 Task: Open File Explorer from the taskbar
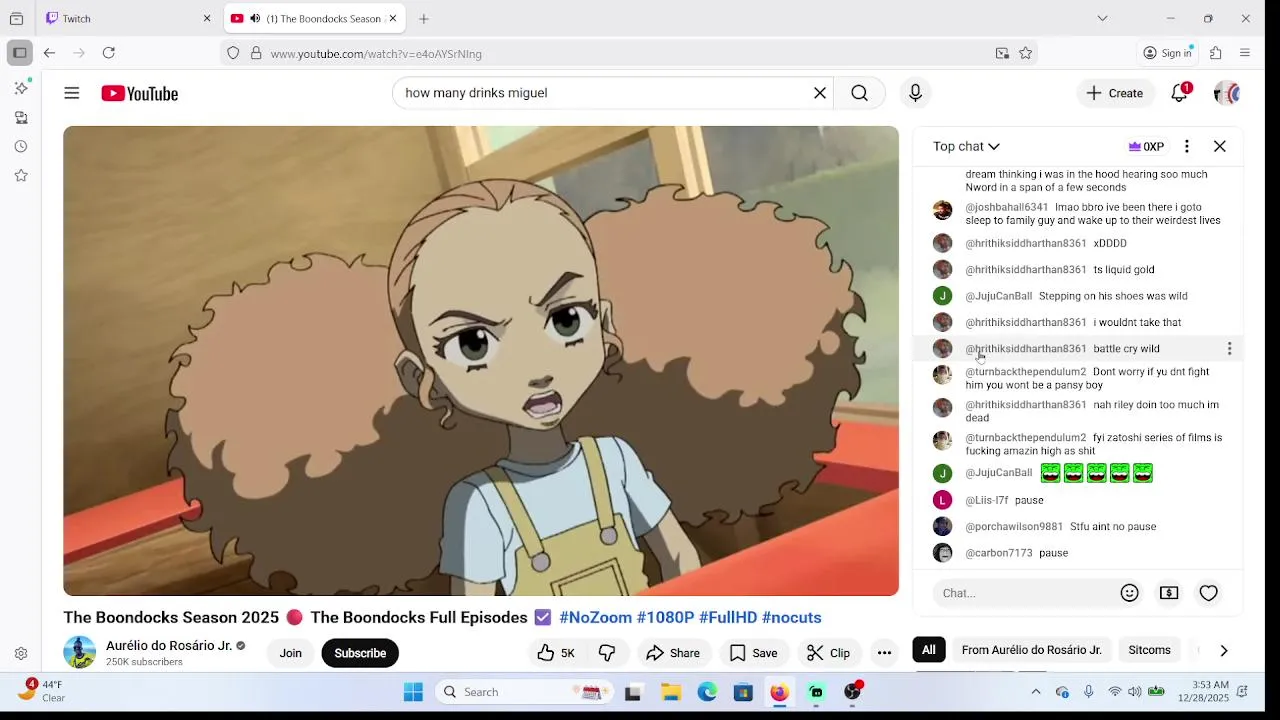(x=671, y=692)
